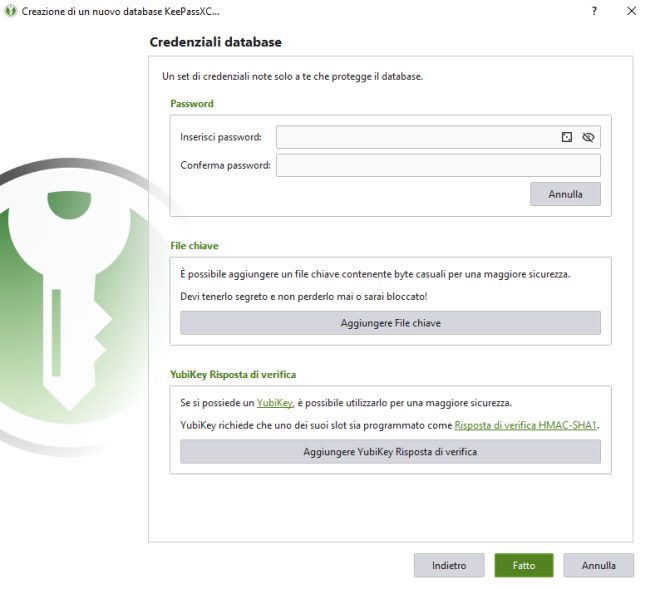Click the green Password section heading
This screenshot has height=589, width=650.
194,105
